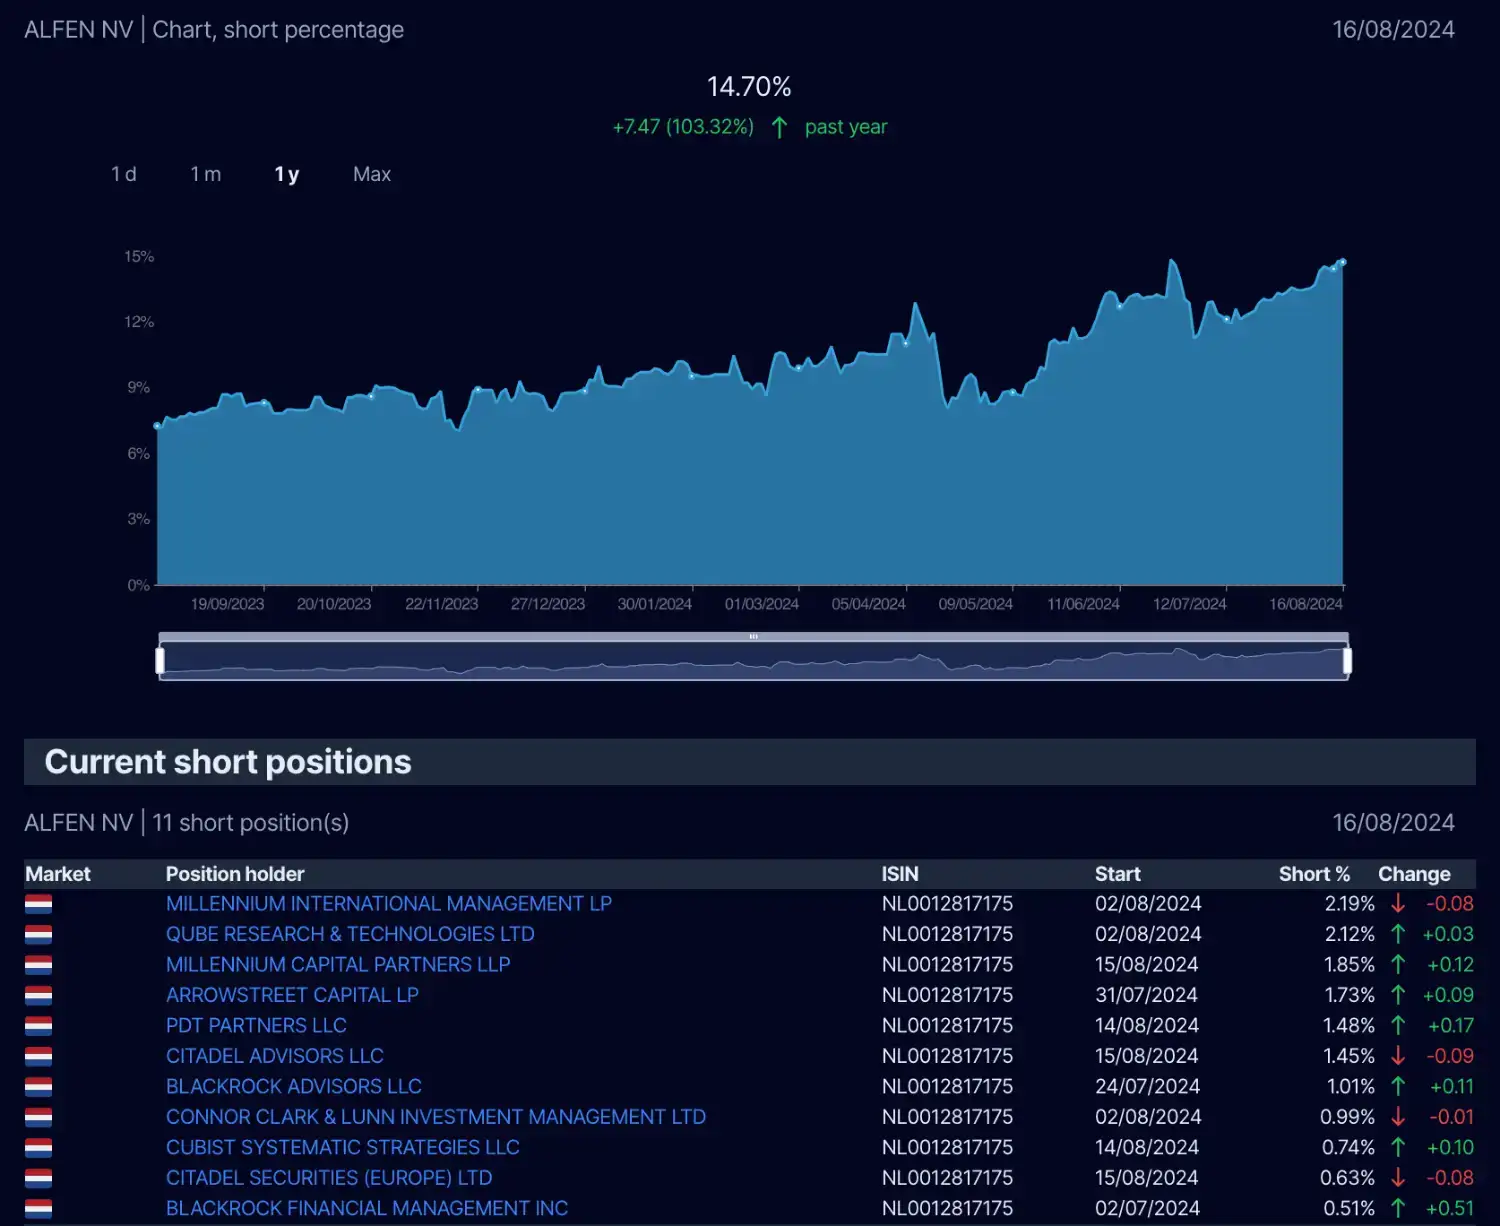Click the Netherlands flag for Connor Clark row

[x=38, y=1118]
